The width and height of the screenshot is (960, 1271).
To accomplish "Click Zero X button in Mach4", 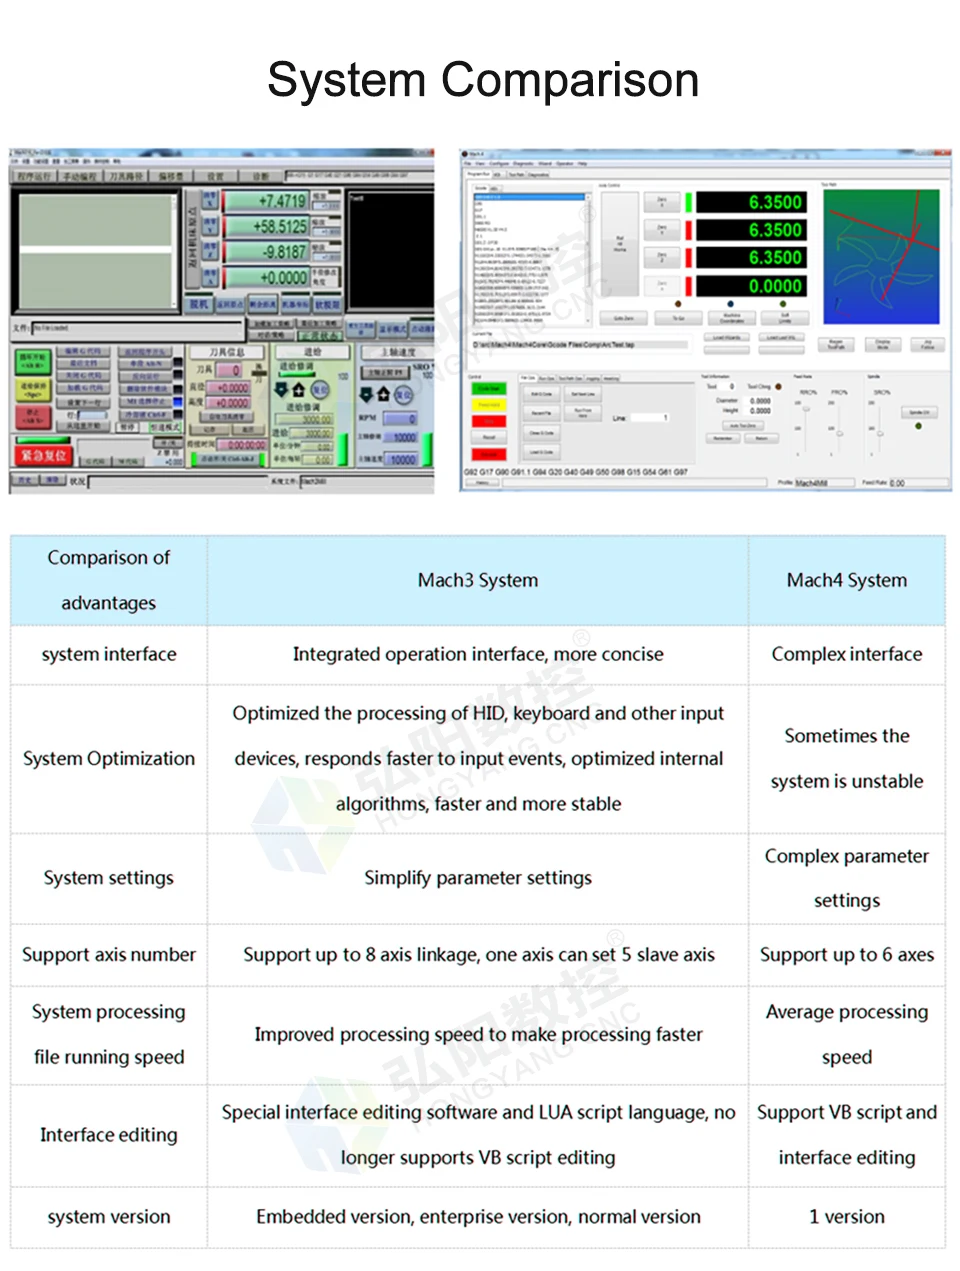I will point(662,201).
